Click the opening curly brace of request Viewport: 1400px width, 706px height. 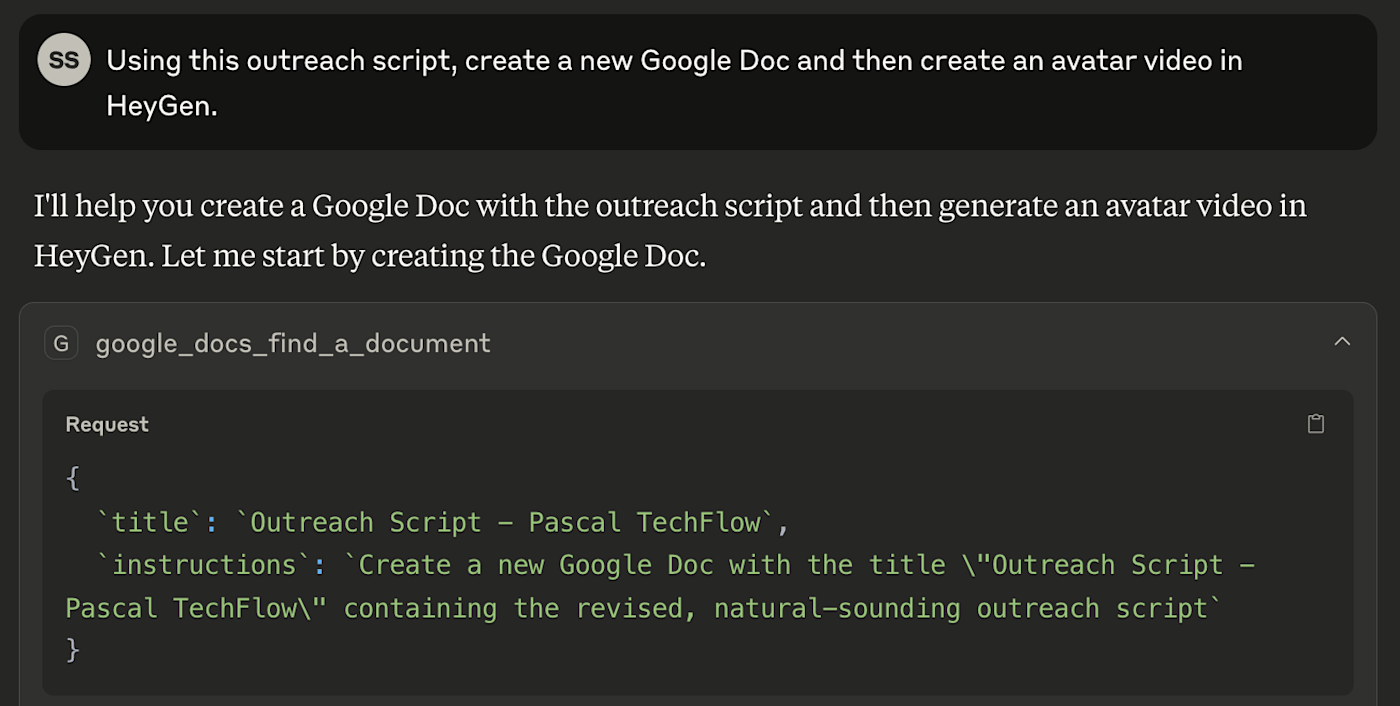72,478
